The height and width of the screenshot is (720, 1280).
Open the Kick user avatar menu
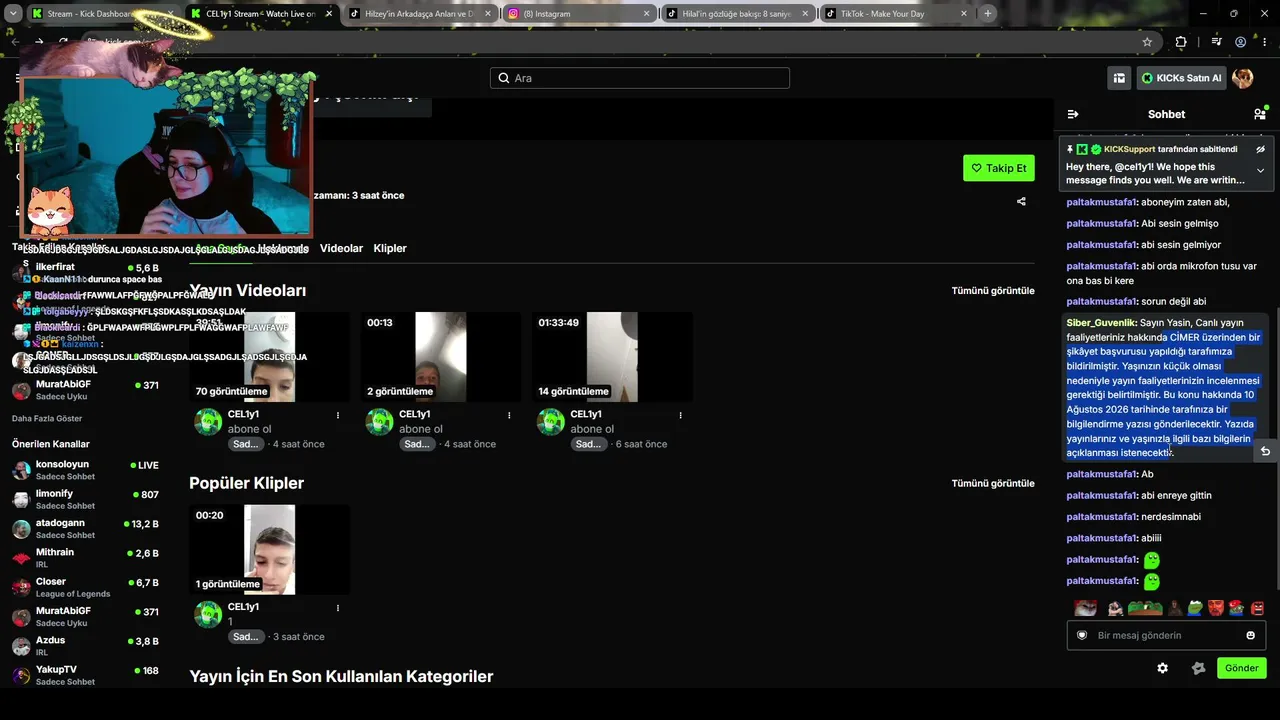[x=1243, y=78]
